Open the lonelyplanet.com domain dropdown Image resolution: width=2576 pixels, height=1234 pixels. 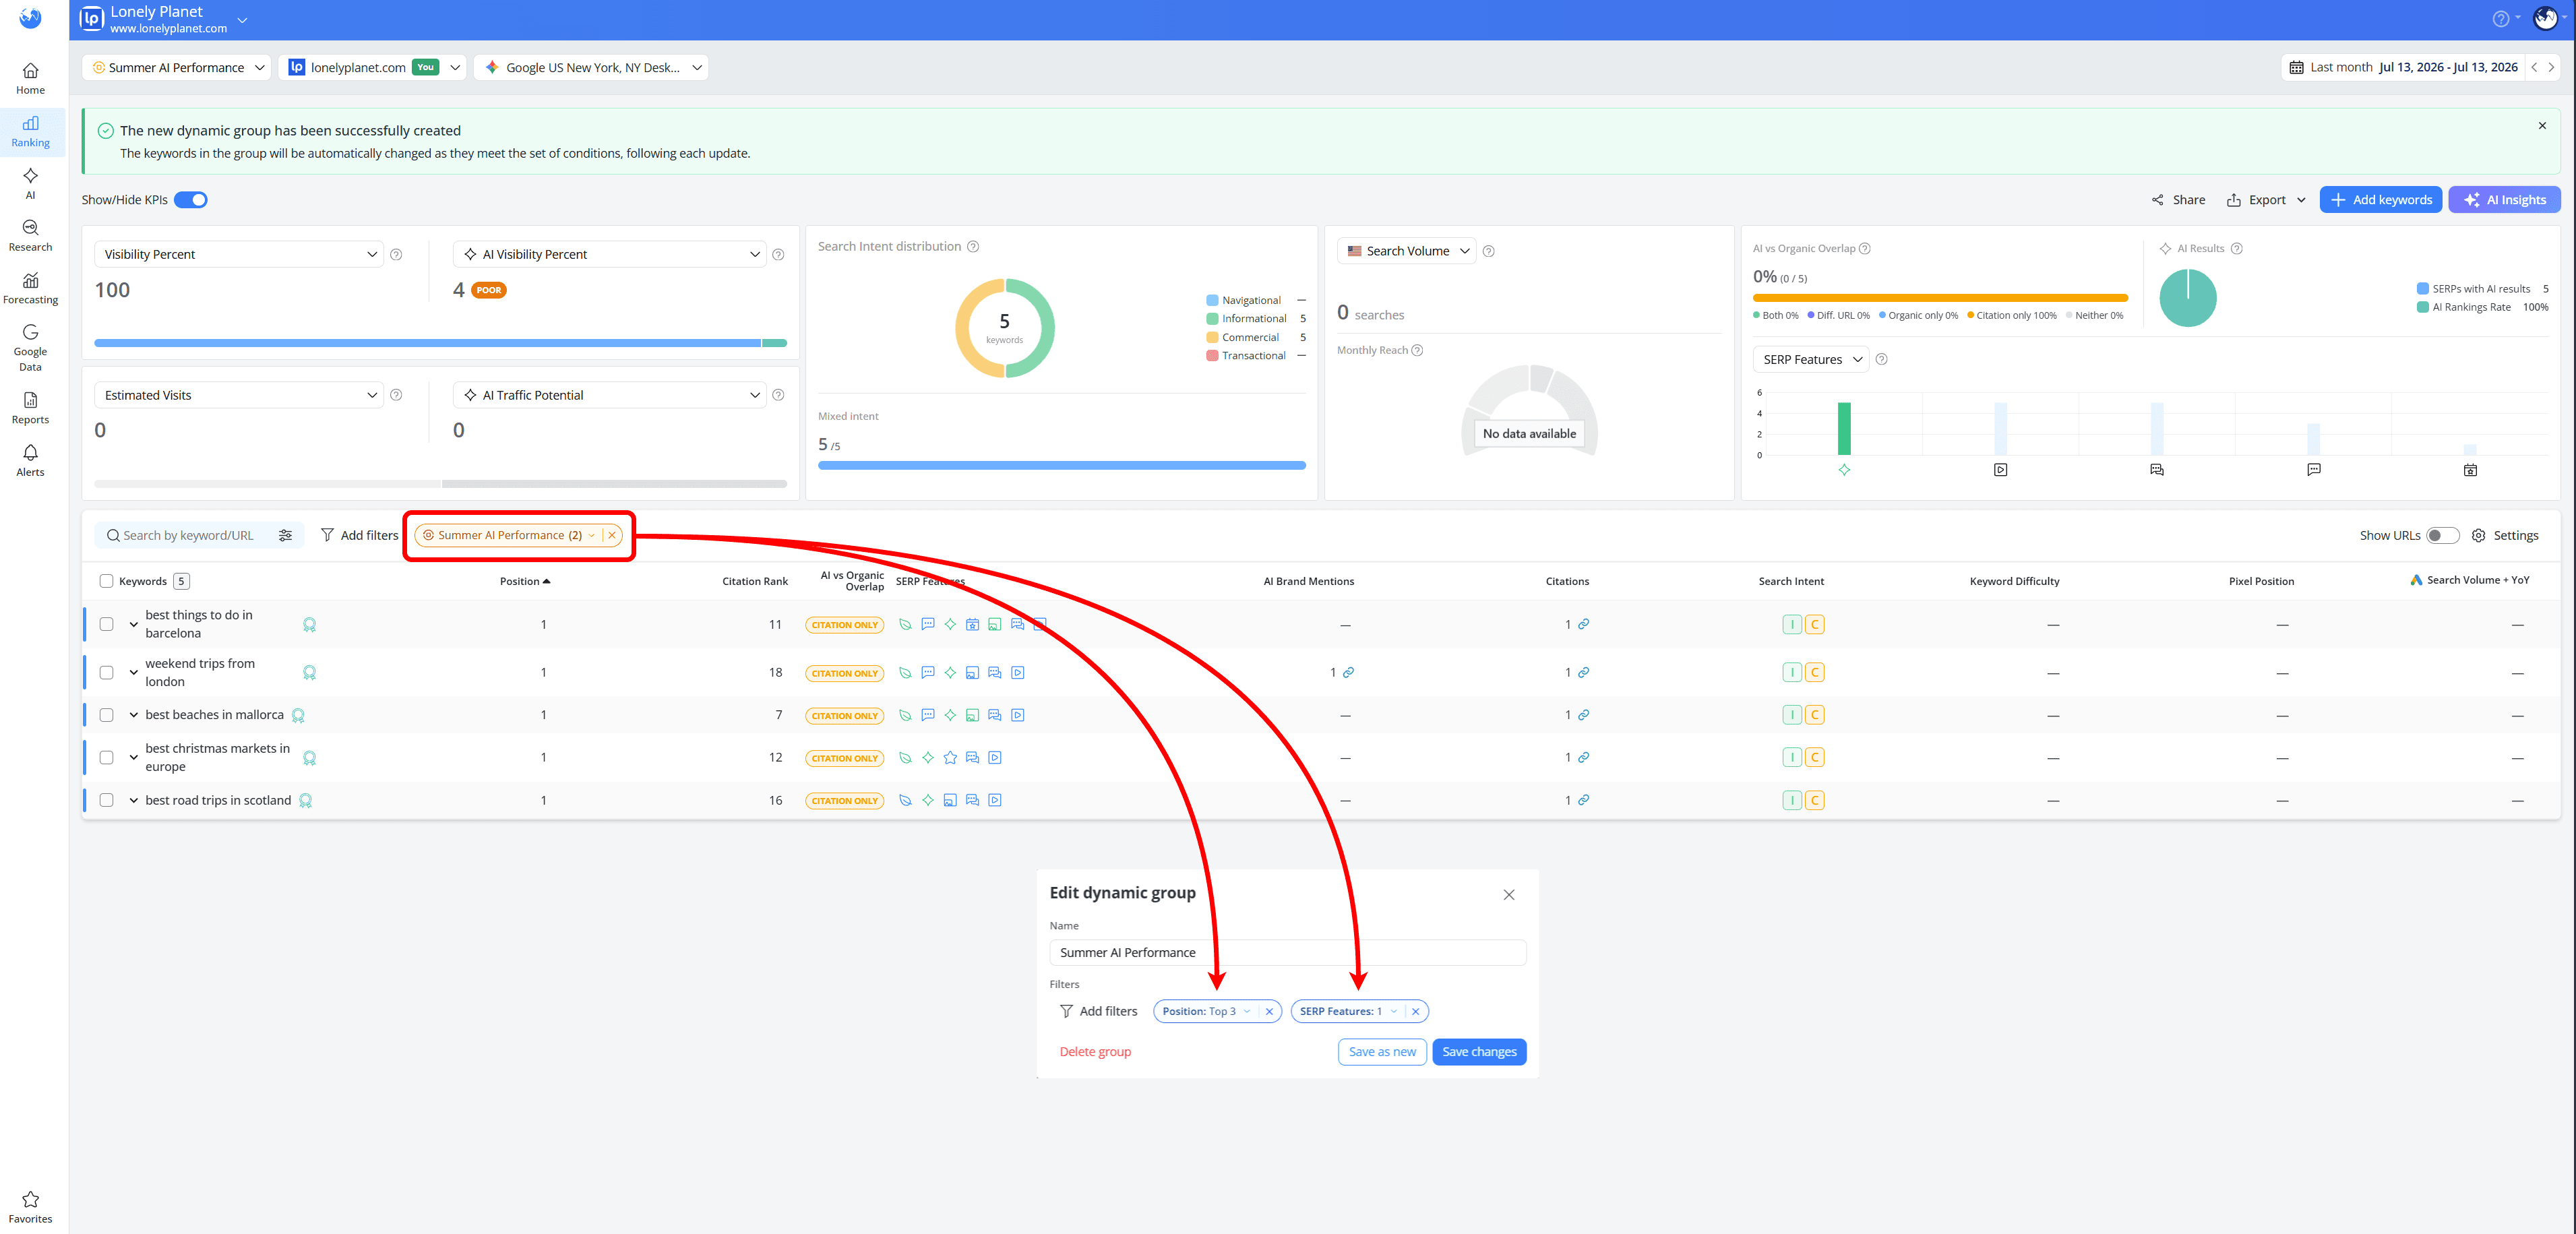point(373,68)
